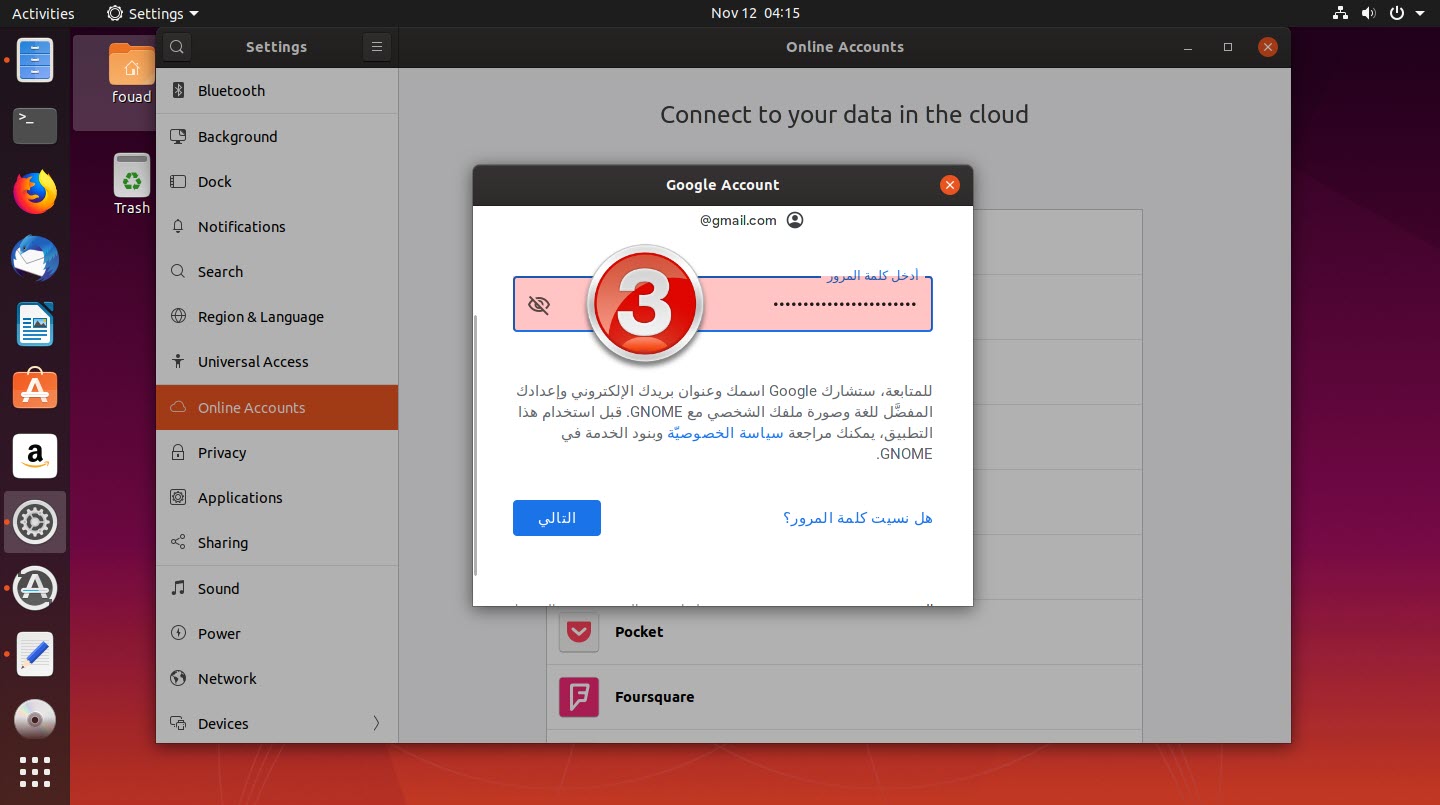Screen dimensions: 1440x805
Task: Click the Network globe icon in sidebar
Action: [x=178, y=679]
